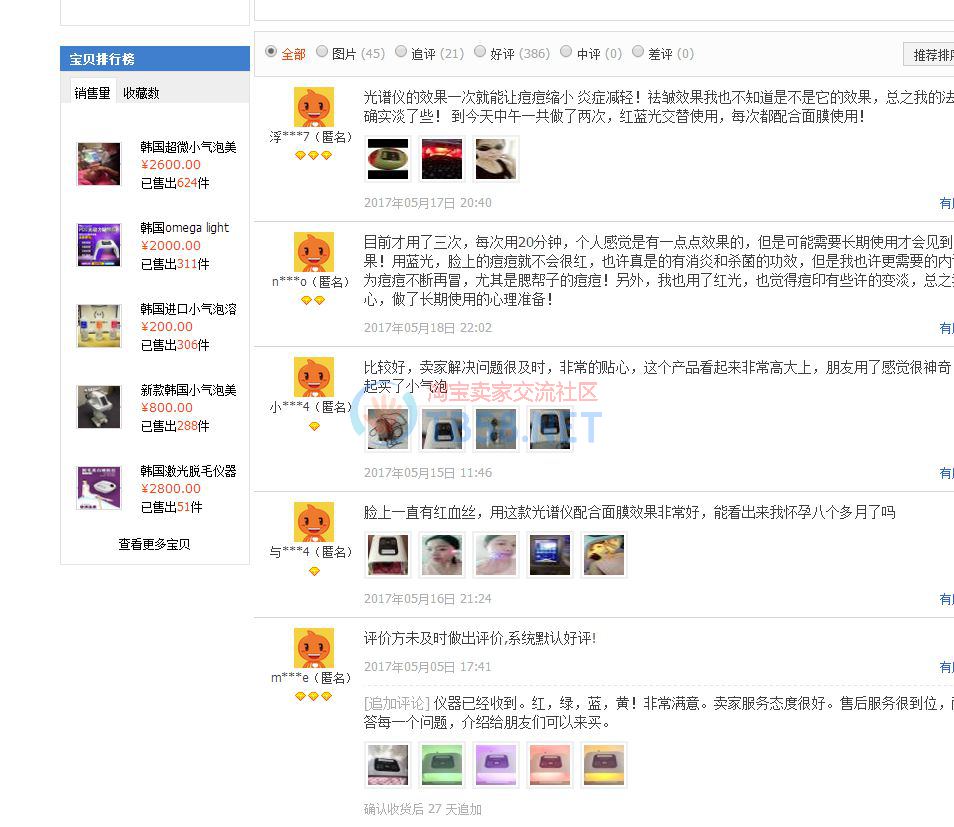Image resolution: width=954 pixels, height=827 pixels.
Task: Select the 好评 (386) radio filter
Action: tap(480, 52)
